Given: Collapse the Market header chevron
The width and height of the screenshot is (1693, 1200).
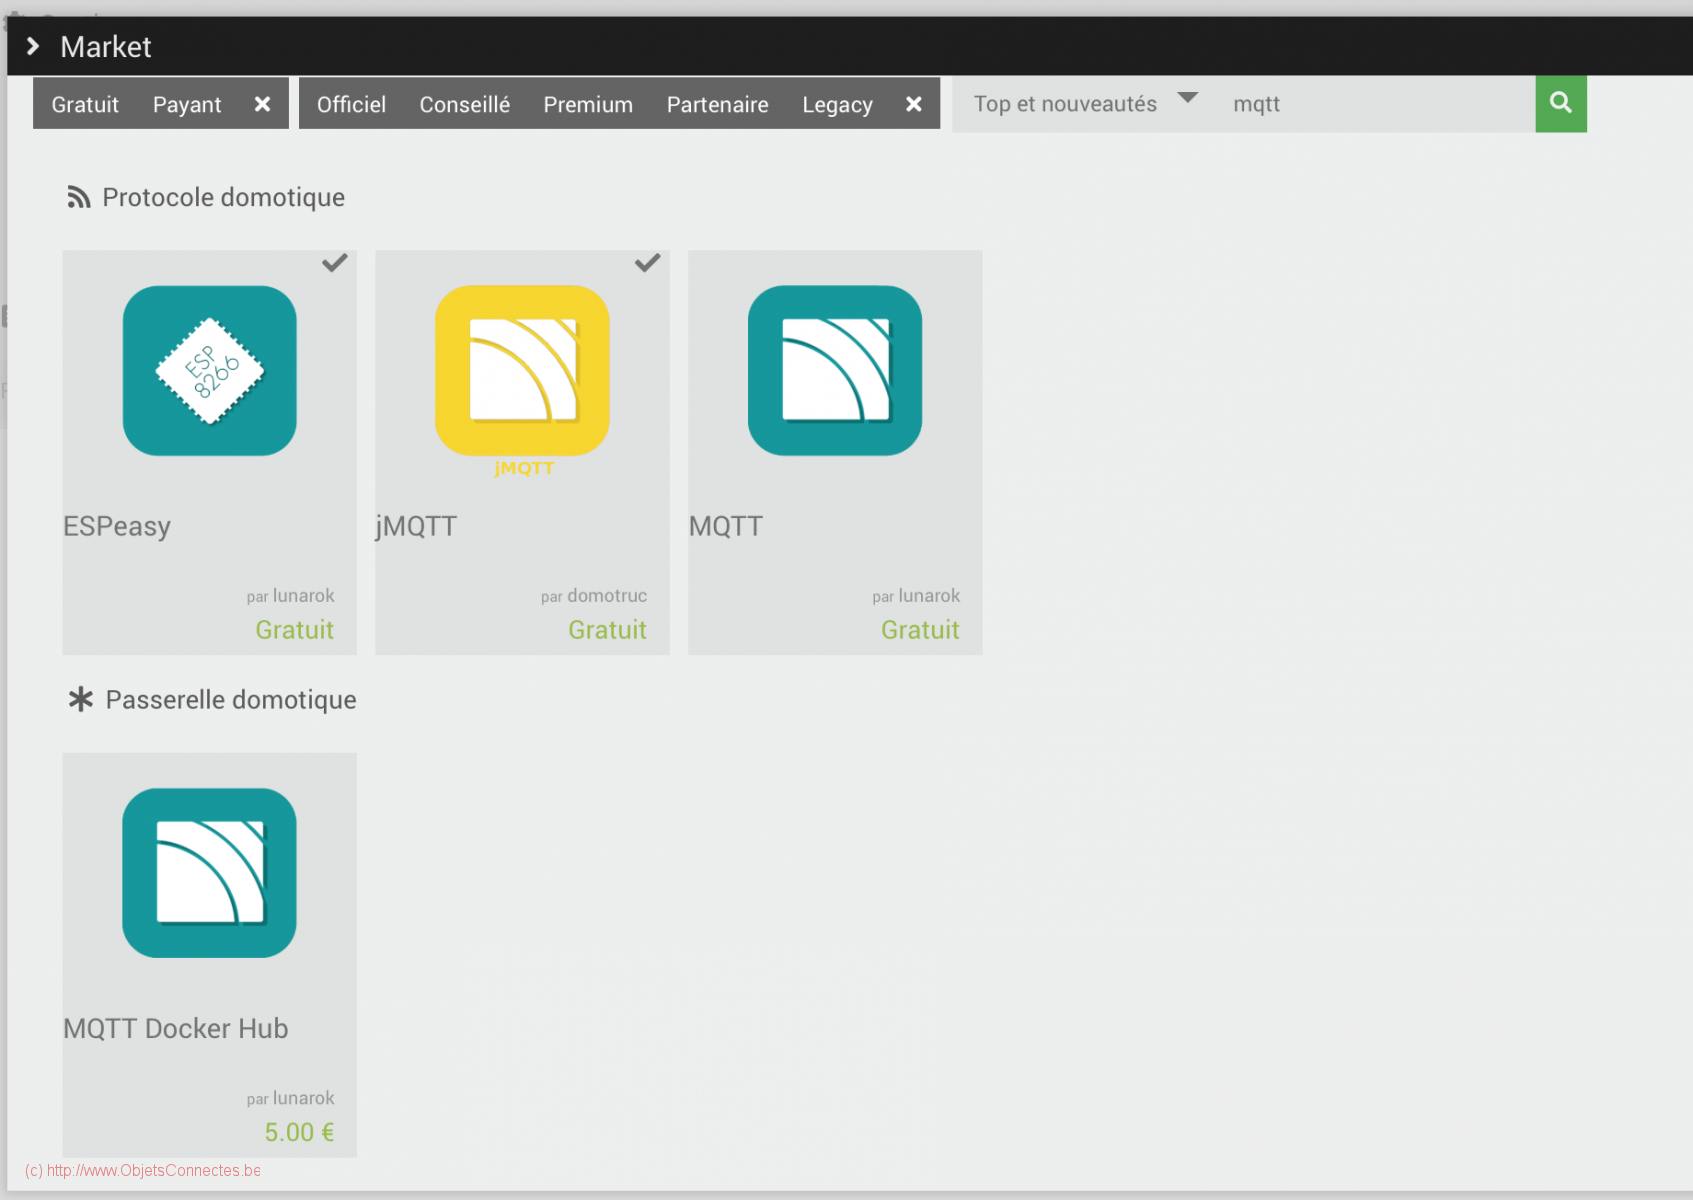Looking at the screenshot, I should click(33, 46).
